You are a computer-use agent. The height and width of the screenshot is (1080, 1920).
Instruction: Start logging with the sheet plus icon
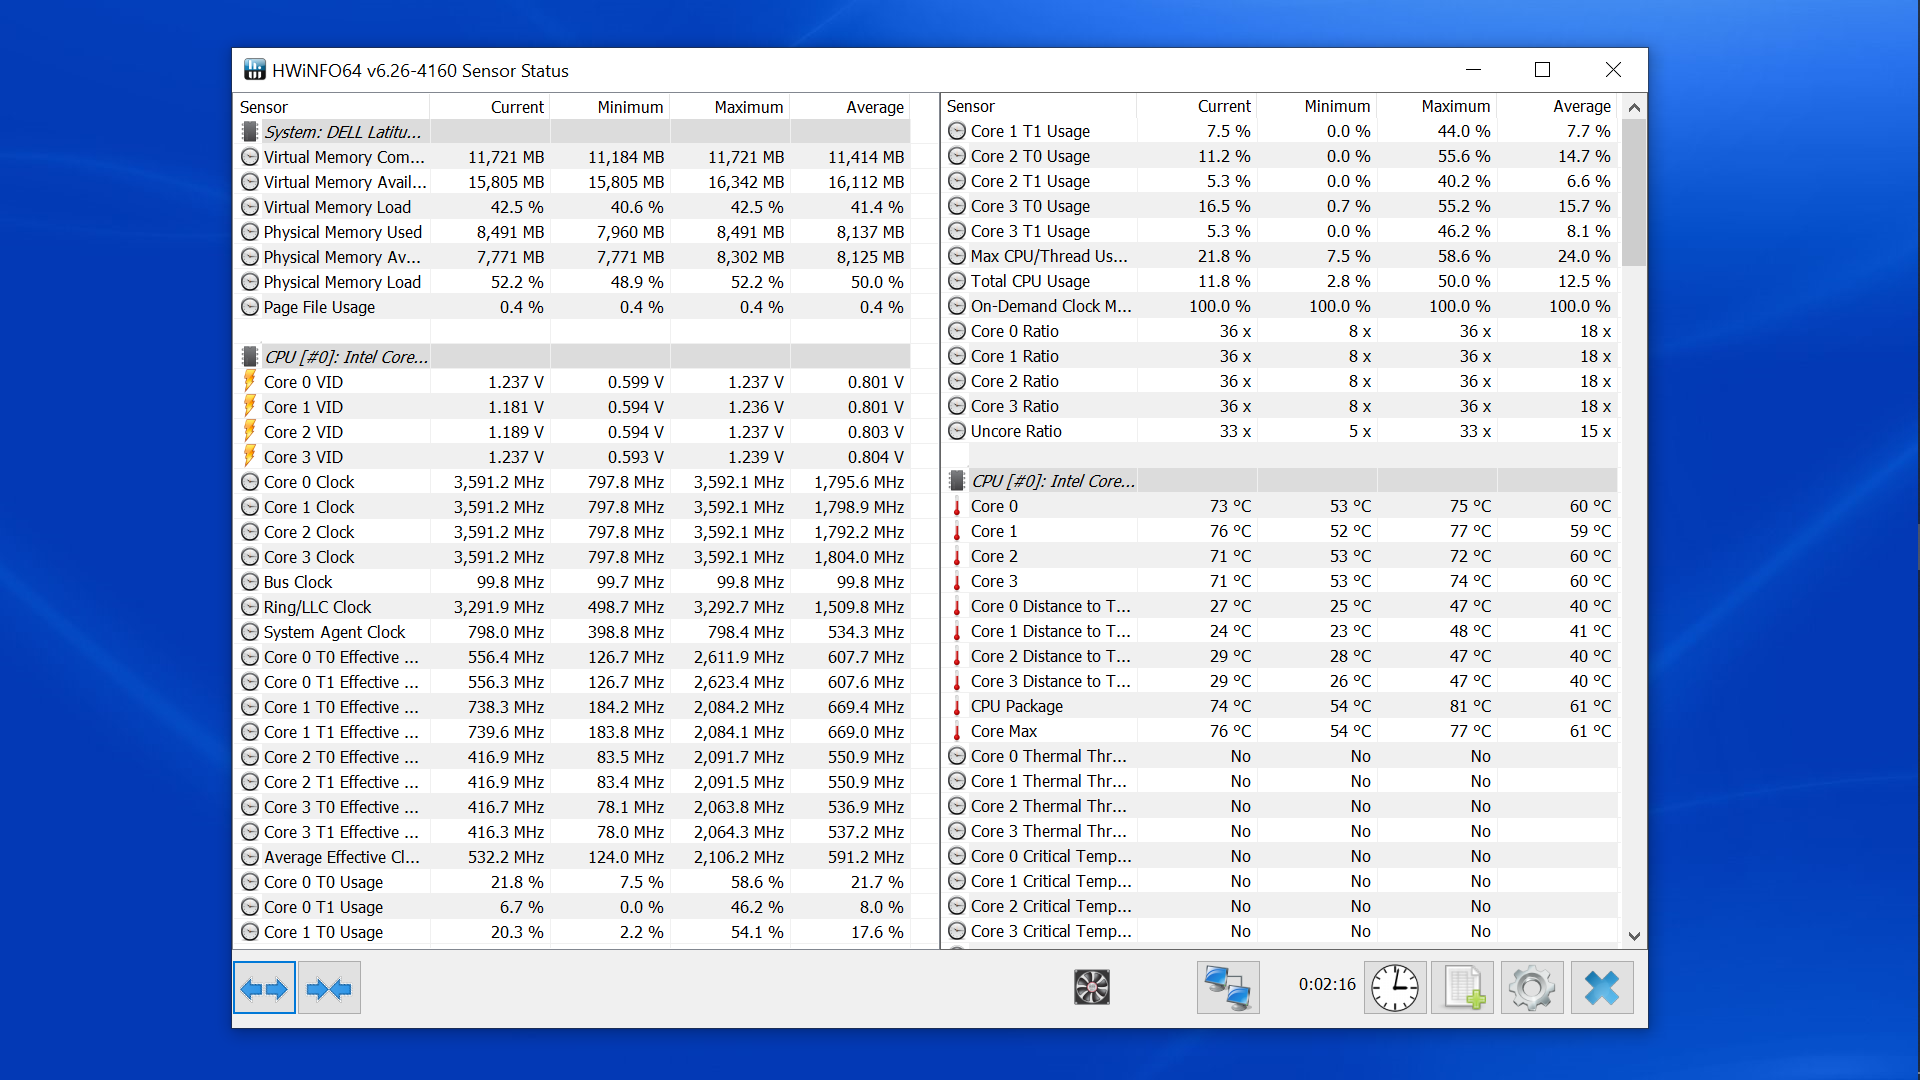click(1462, 988)
